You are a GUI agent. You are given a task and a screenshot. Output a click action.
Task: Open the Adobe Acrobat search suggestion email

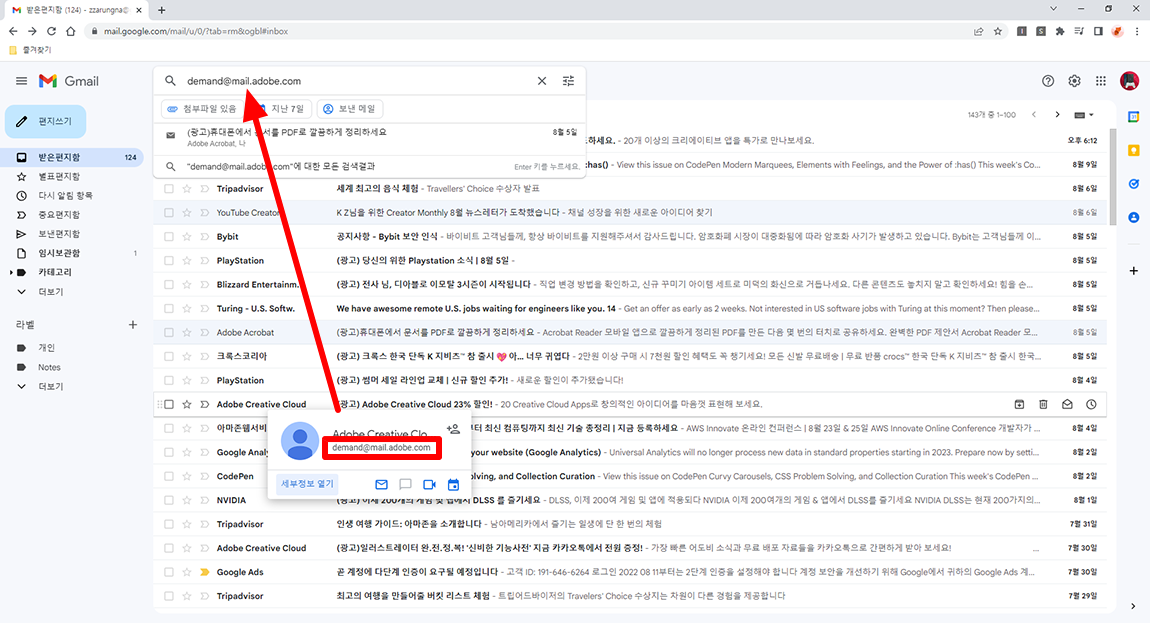click(370, 137)
